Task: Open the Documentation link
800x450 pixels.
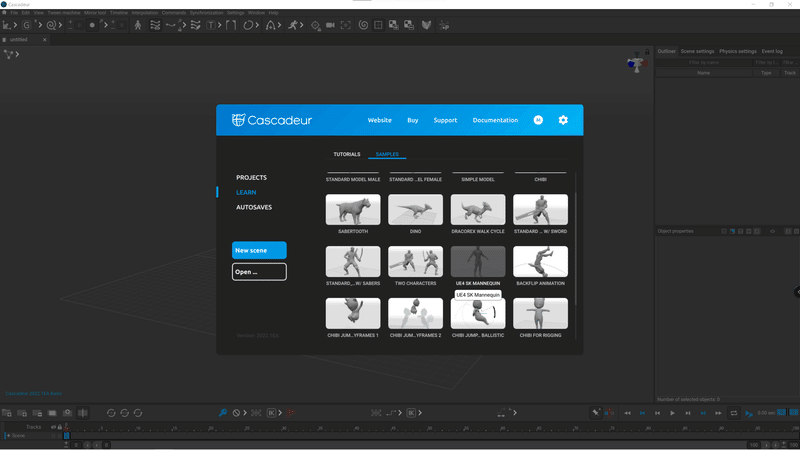Action: [x=495, y=120]
